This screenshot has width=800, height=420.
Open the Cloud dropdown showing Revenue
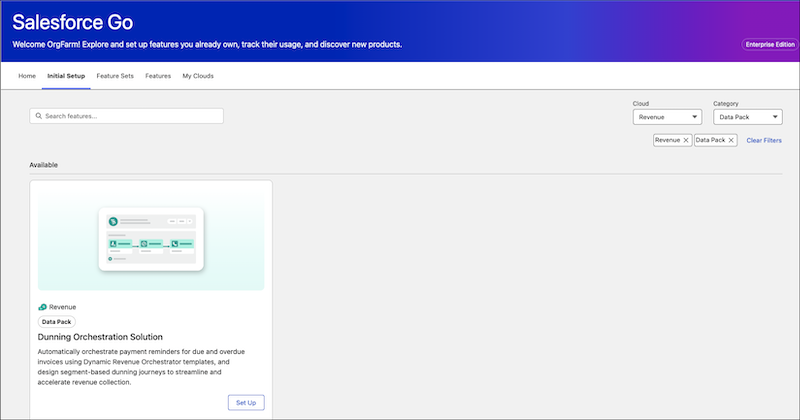[667, 117]
